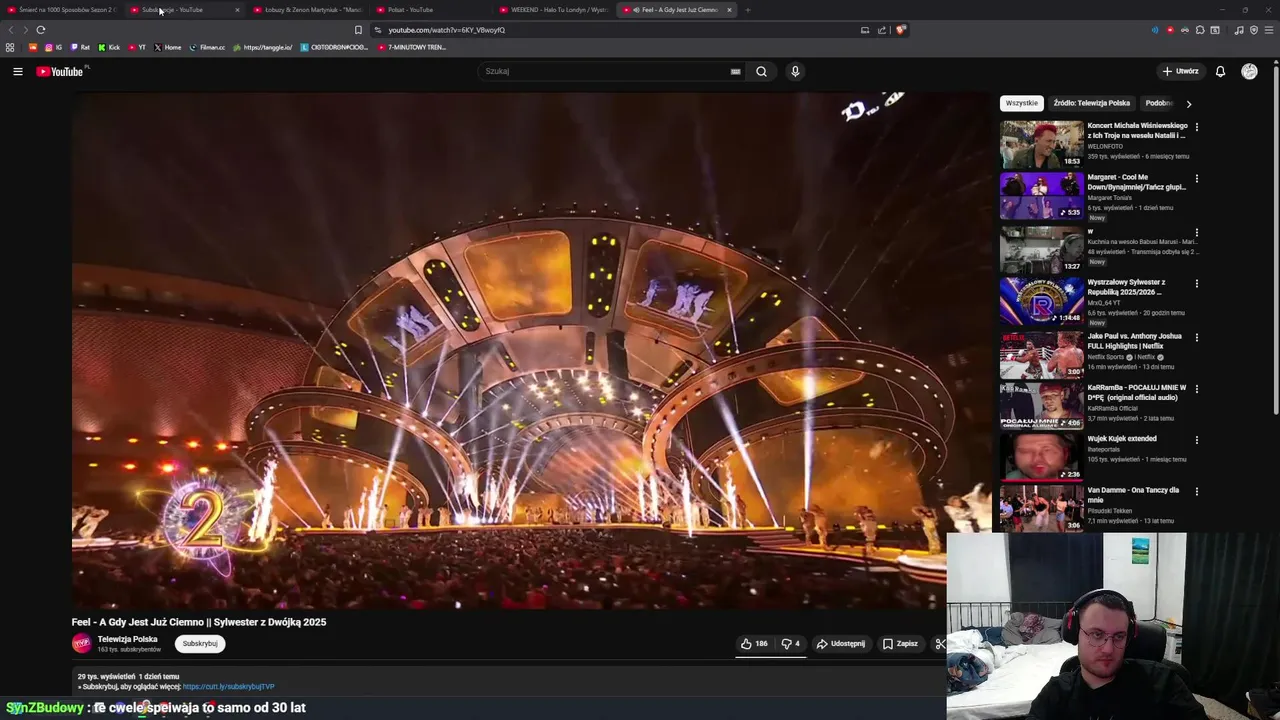Image resolution: width=1280 pixels, height=720 pixels.
Task: Open the TVP channel avatar
Action: (81, 643)
